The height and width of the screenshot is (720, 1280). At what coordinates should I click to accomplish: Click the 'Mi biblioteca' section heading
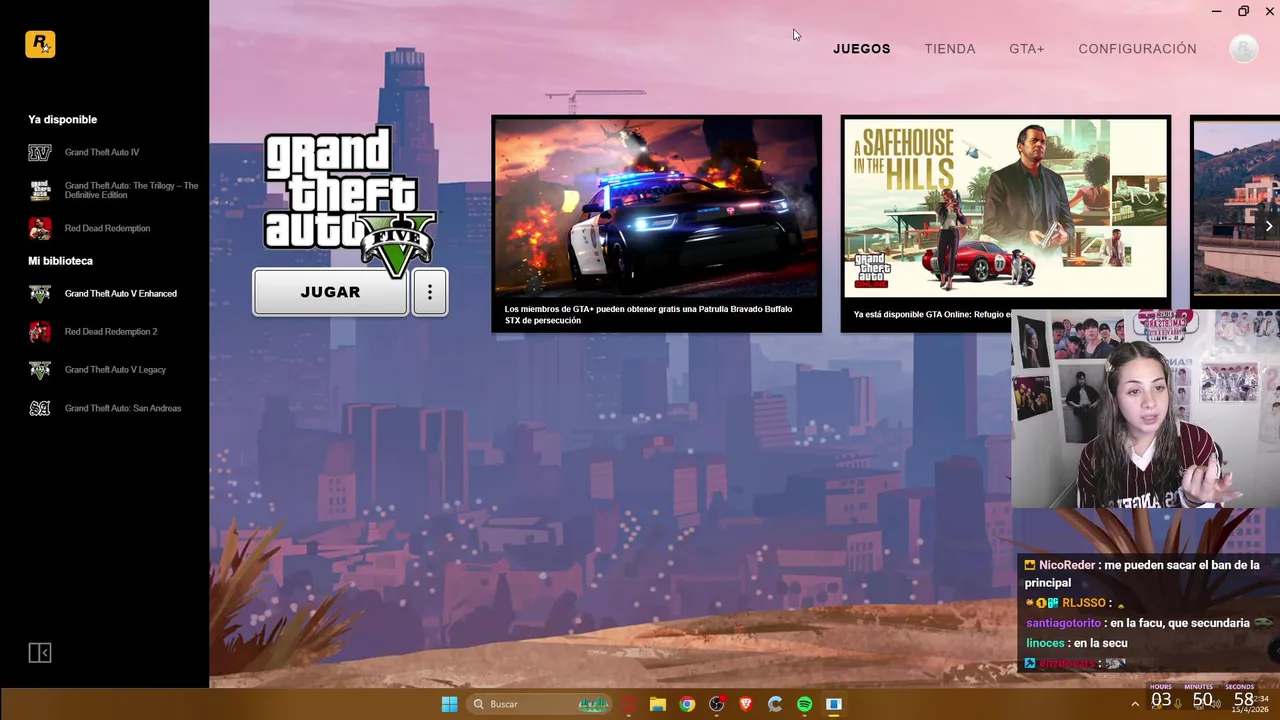pyautogui.click(x=60, y=261)
